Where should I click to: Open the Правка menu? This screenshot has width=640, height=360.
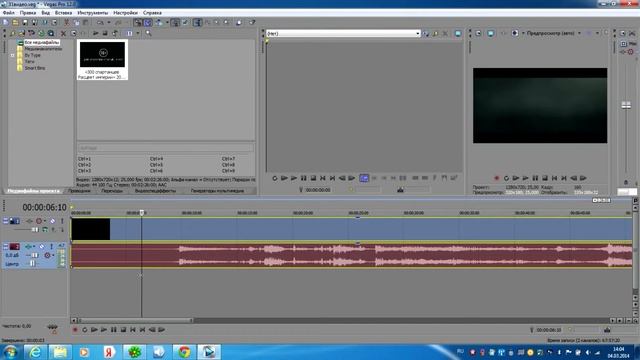click(28, 13)
